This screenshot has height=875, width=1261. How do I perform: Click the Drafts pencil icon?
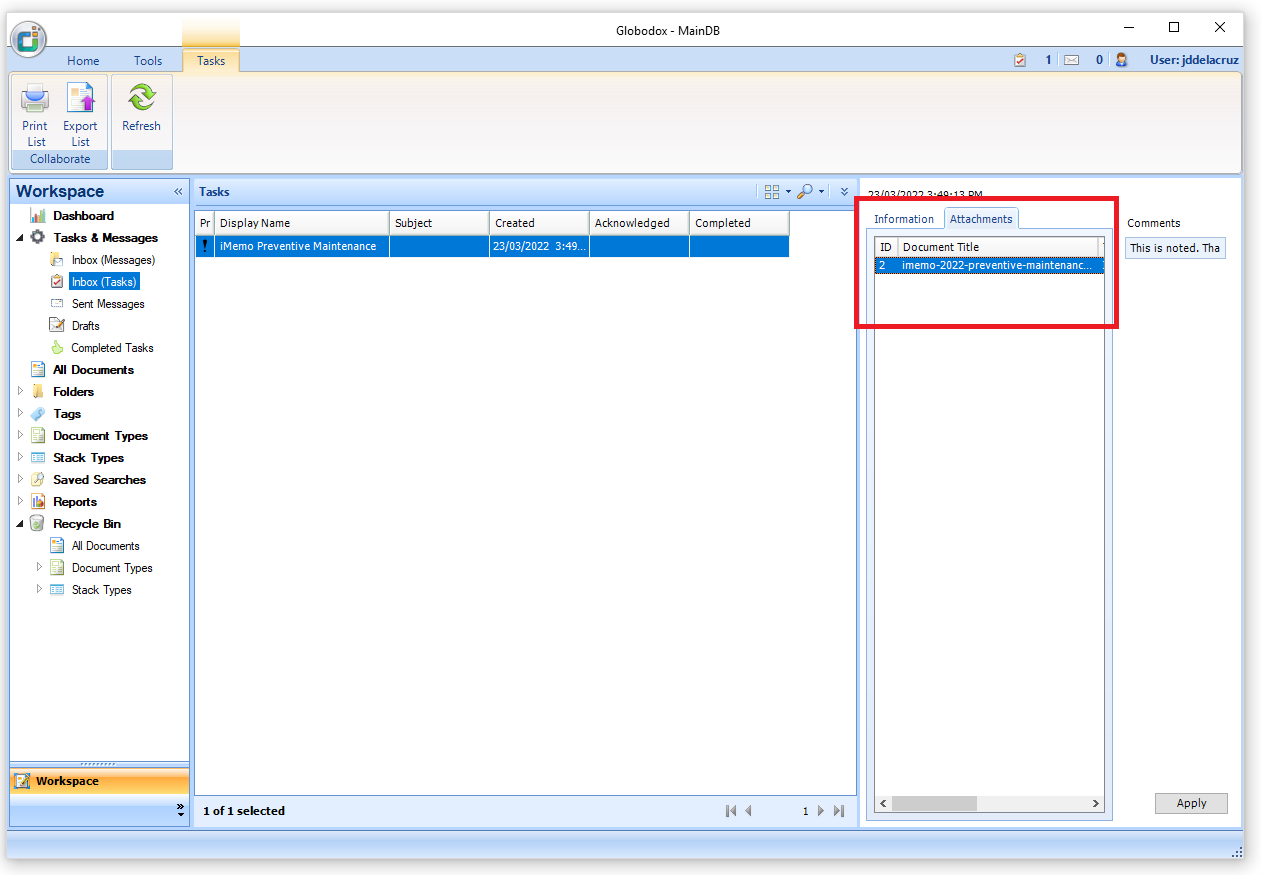[57, 326]
